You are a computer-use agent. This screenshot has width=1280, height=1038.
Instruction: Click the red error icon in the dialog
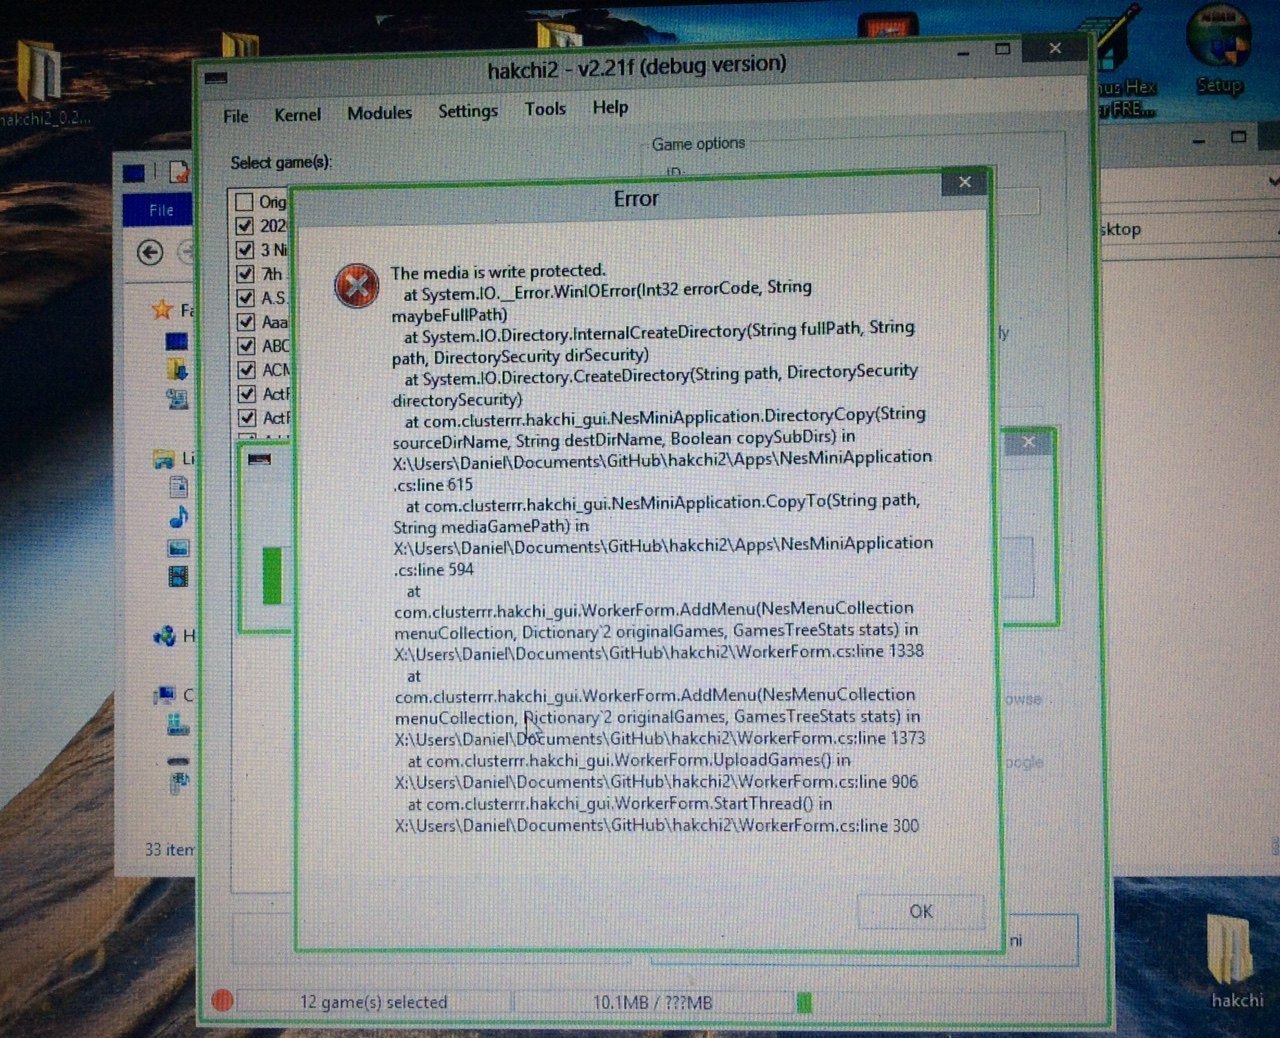pyautogui.click(x=357, y=286)
